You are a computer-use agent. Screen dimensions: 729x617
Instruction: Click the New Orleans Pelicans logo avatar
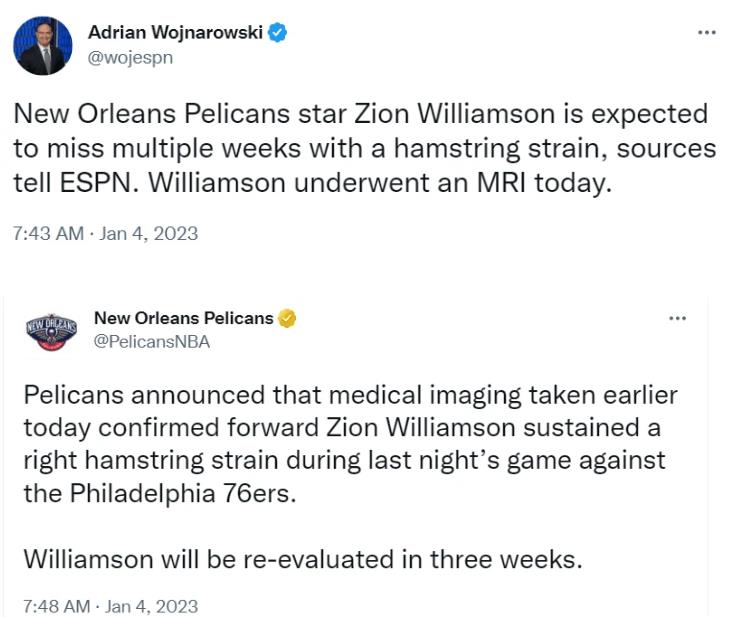pyautogui.click(x=51, y=332)
